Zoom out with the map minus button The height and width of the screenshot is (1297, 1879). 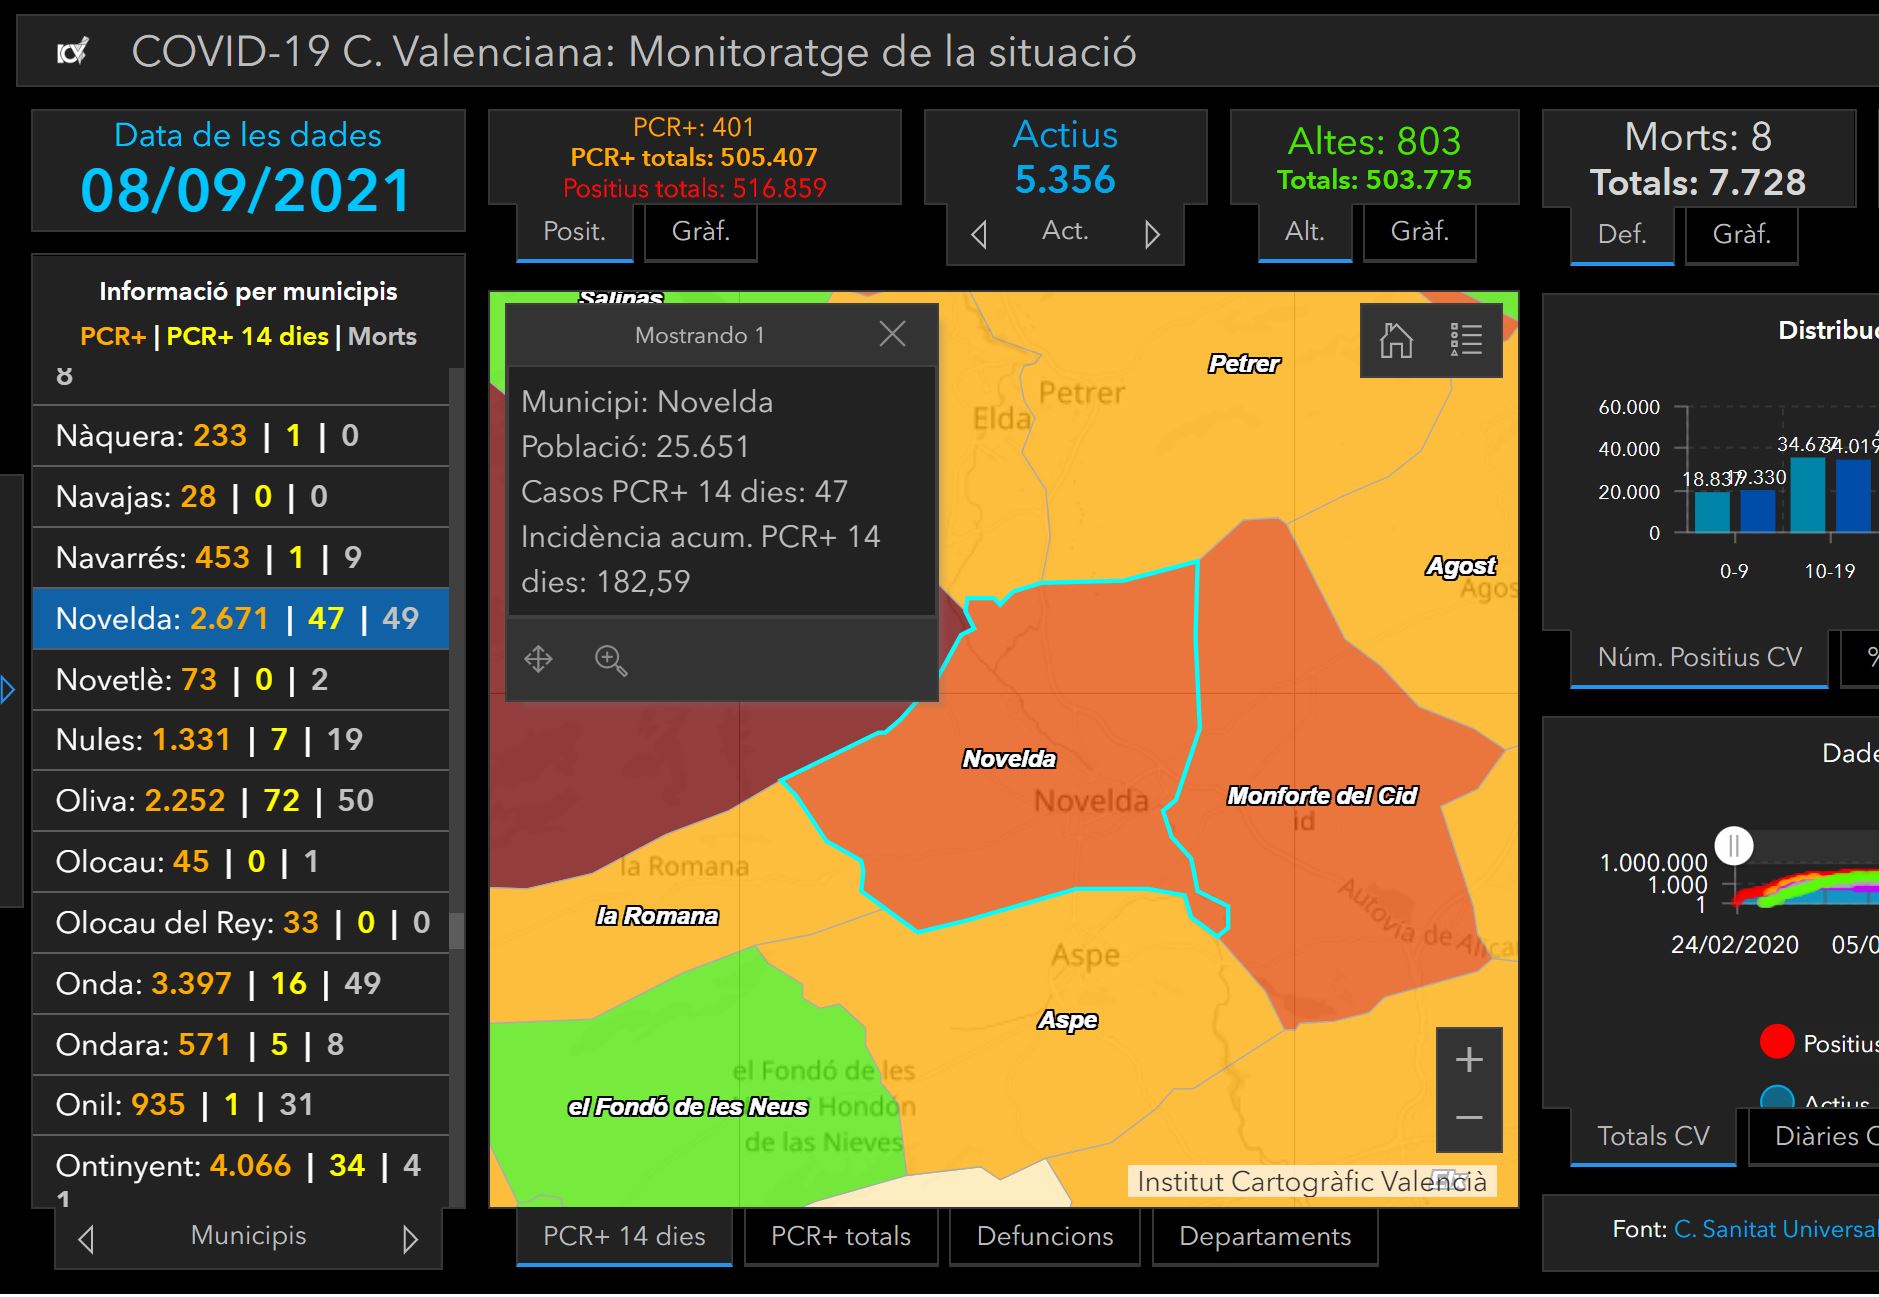click(1468, 1118)
